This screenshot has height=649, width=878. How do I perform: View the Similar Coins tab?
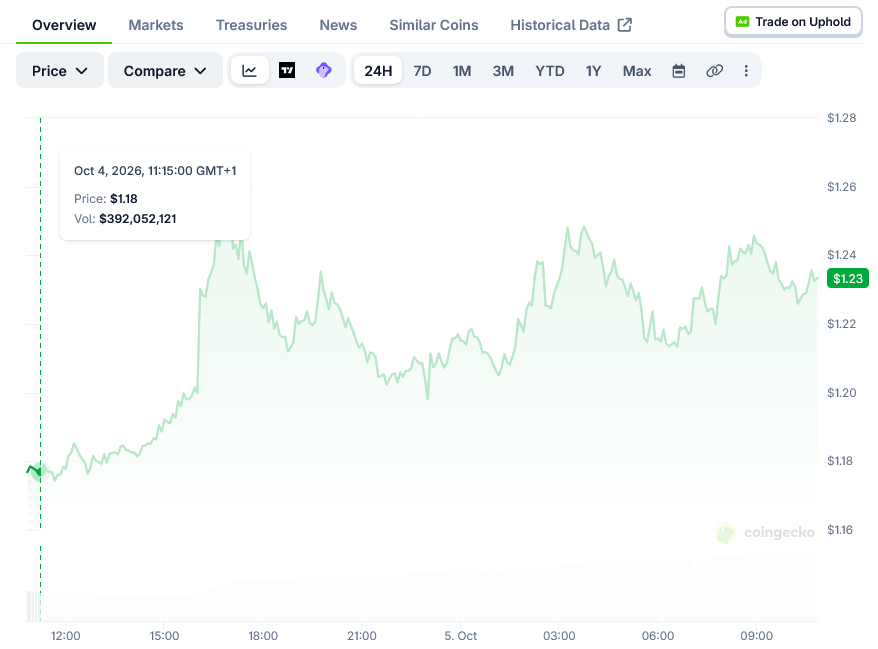click(x=434, y=25)
